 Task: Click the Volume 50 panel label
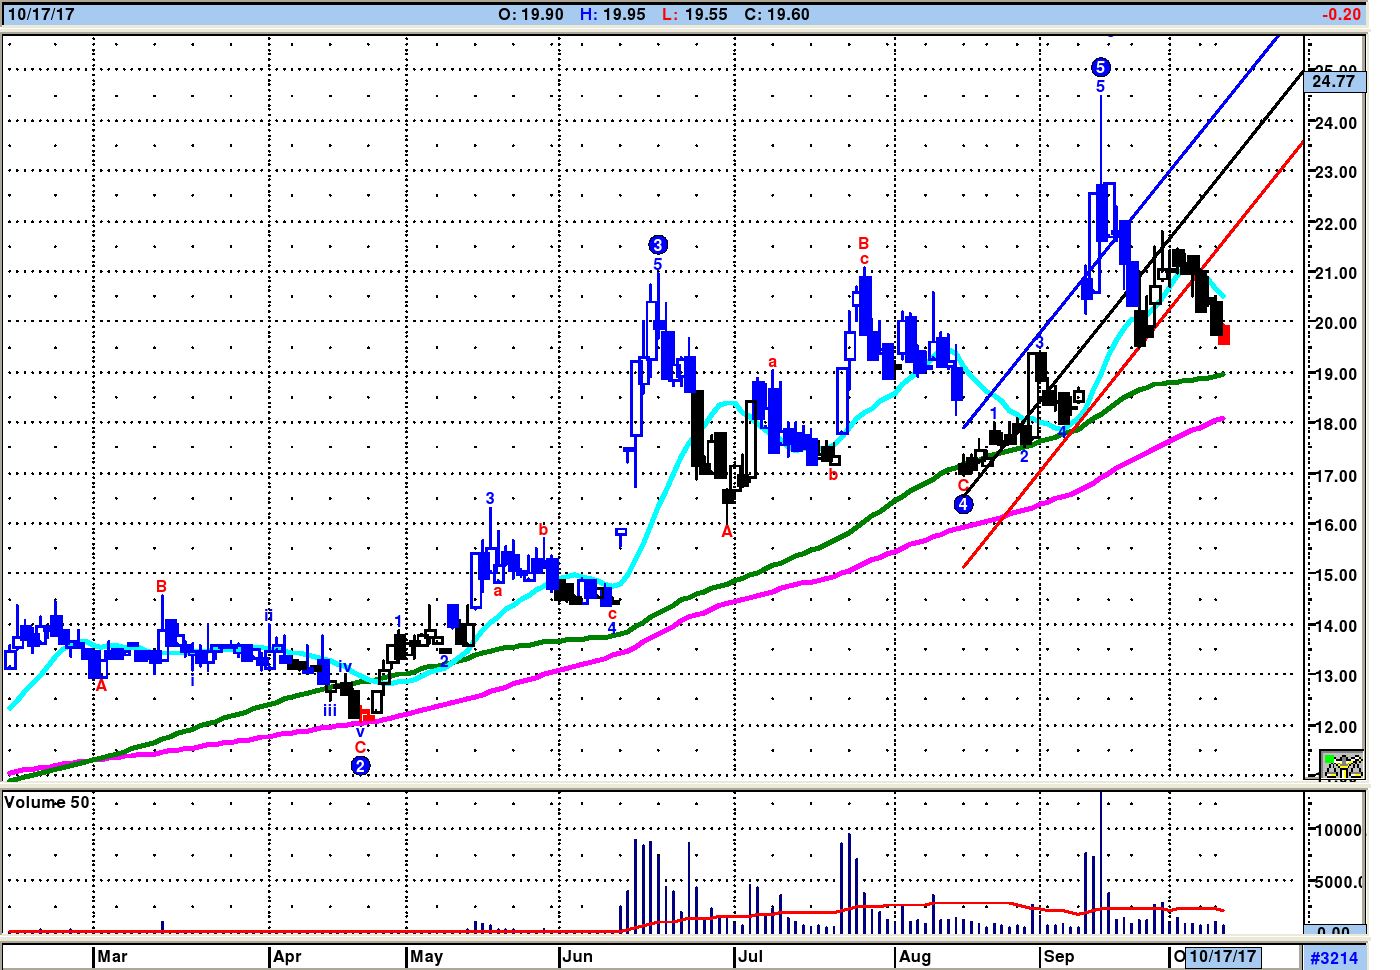[x=47, y=802]
